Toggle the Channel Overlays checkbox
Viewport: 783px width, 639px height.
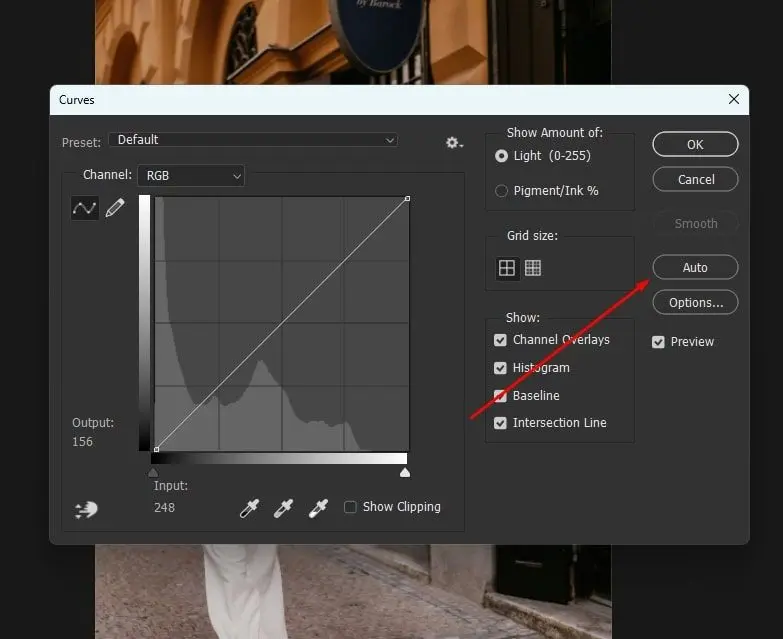[500, 340]
